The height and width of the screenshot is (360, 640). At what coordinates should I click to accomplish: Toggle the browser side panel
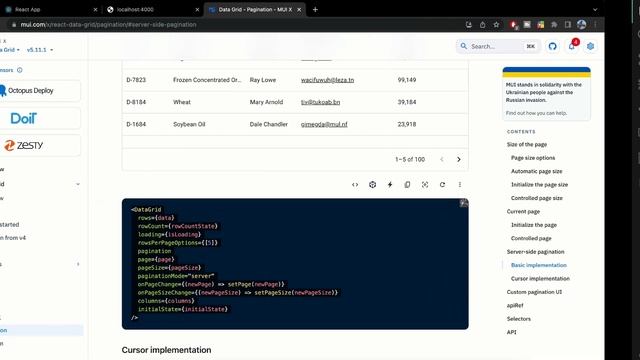(568, 24)
